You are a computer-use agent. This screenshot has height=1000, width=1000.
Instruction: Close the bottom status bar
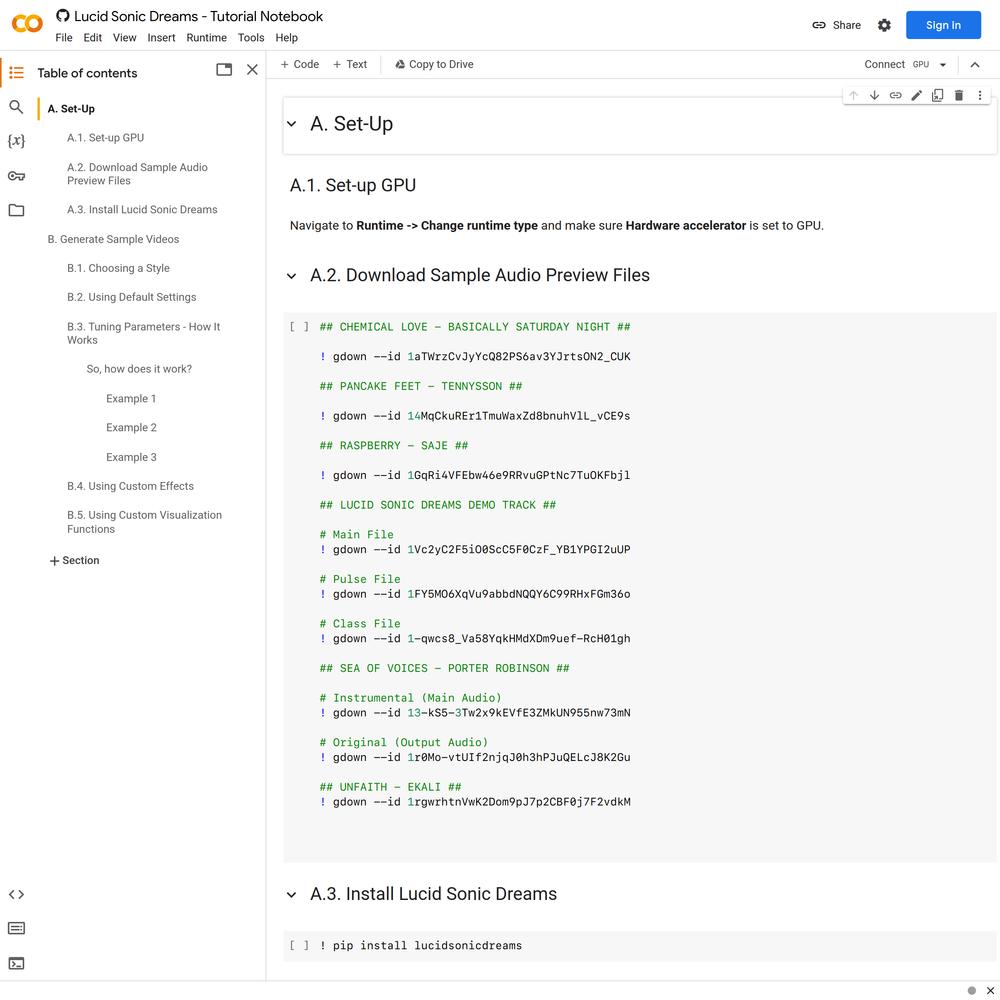(990, 990)
